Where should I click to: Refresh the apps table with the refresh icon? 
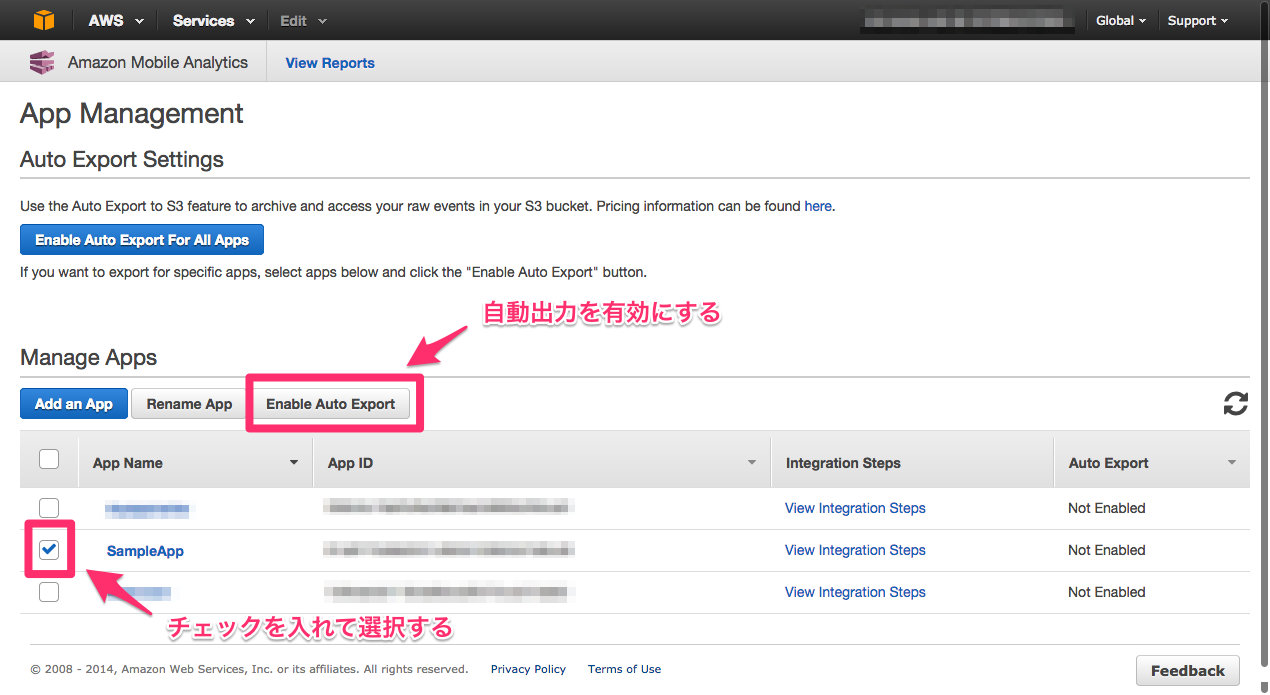pos(1235,403)
